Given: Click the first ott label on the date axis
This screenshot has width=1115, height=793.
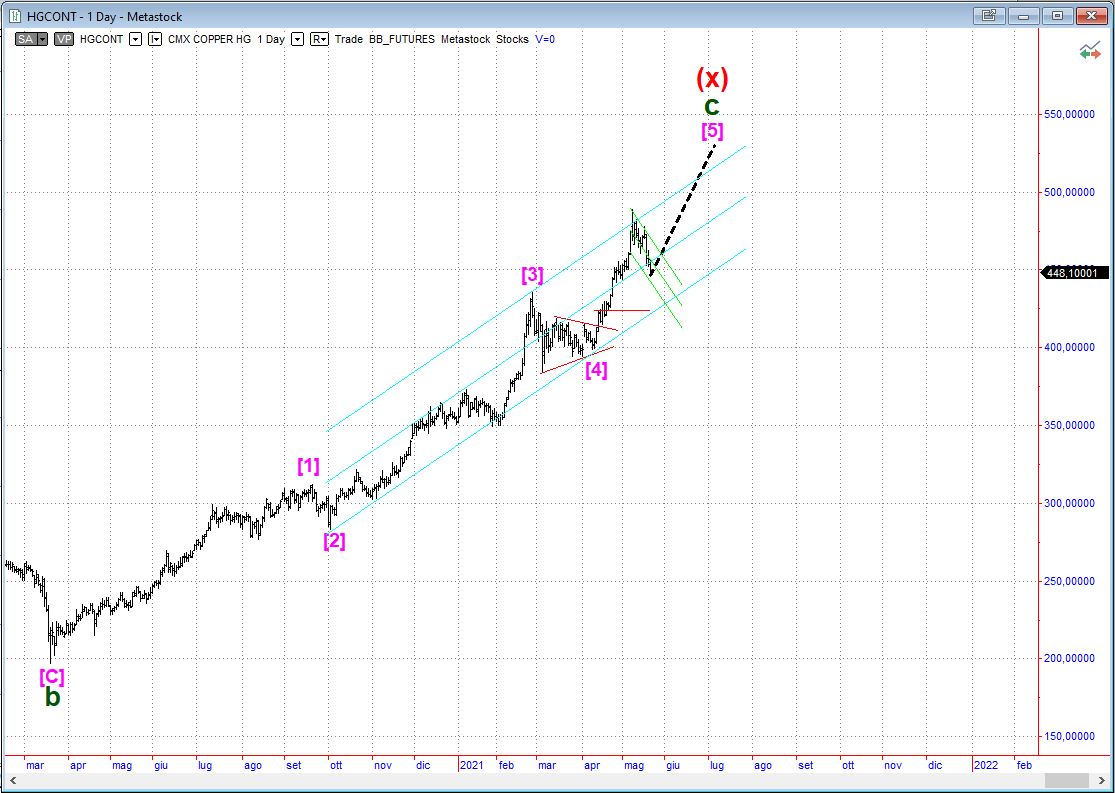Looking at the screenshot, I should 336,765.
